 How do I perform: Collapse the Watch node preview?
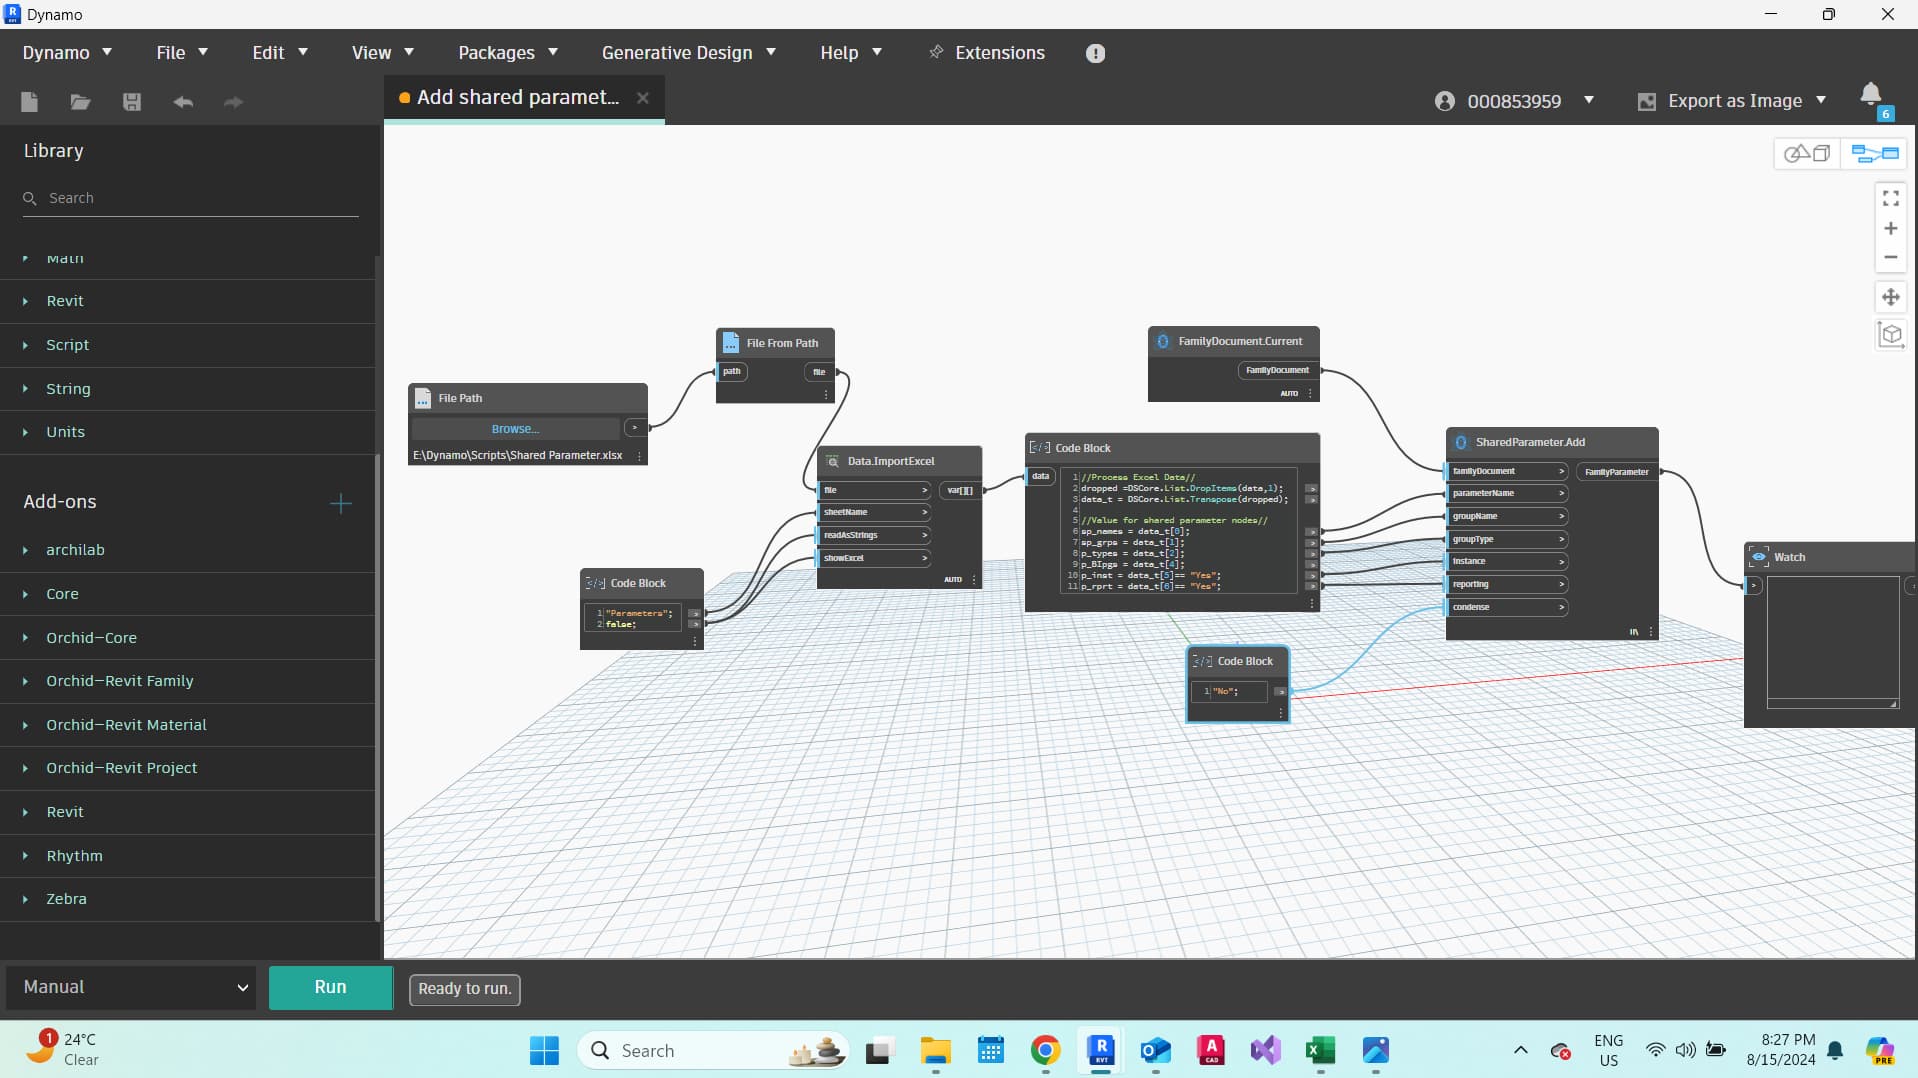(1758, 557)
